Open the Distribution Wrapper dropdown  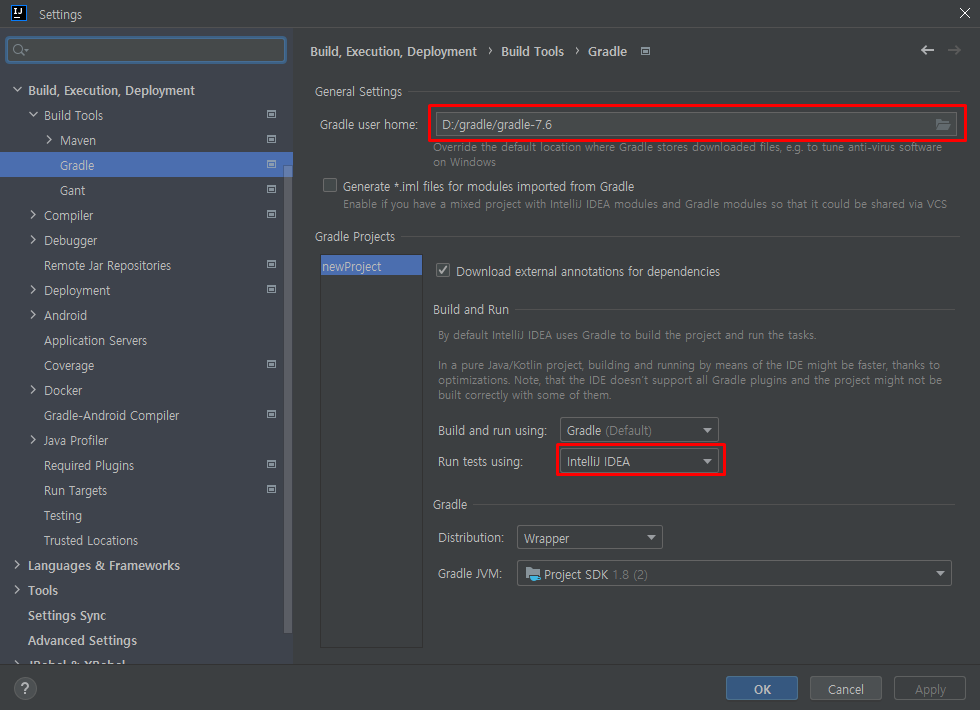[589, 538]
